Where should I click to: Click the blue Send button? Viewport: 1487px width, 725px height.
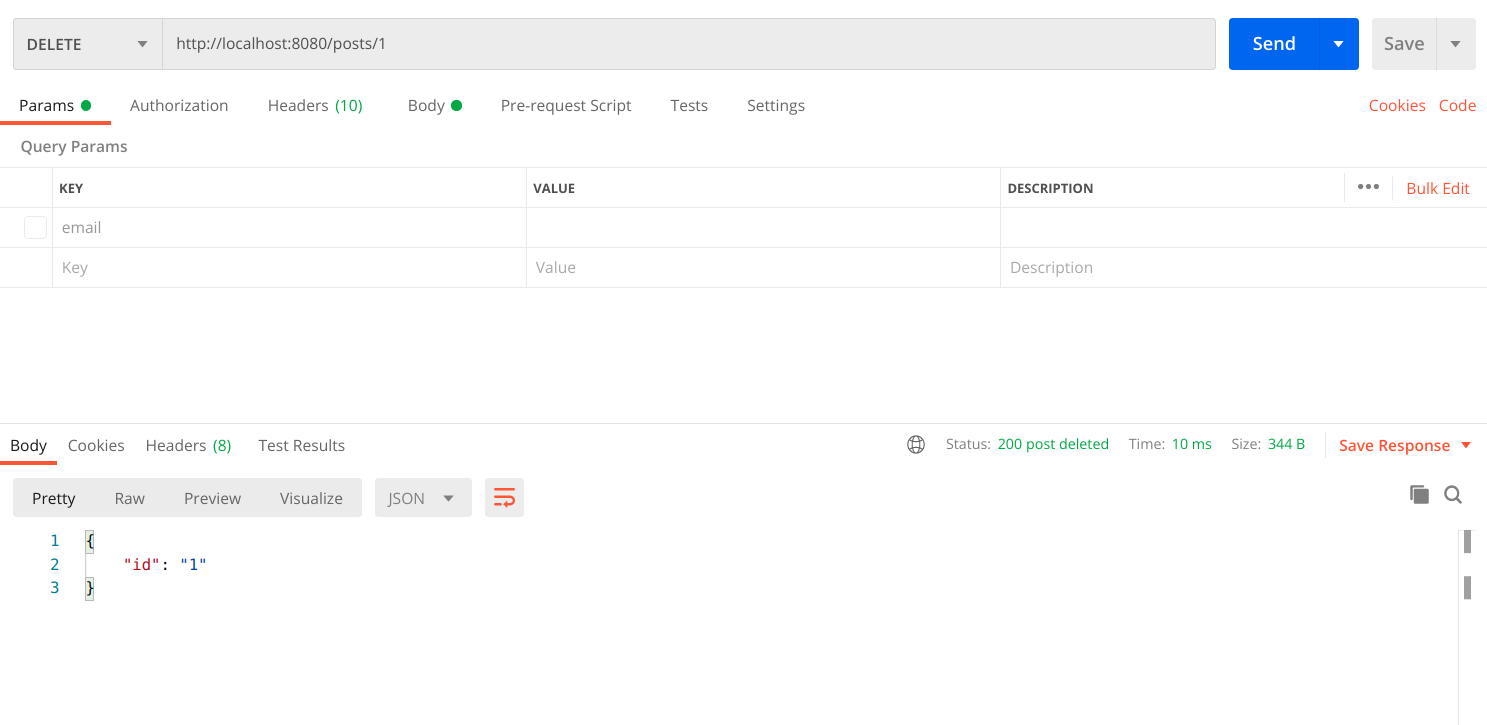tap(1273, 44)
